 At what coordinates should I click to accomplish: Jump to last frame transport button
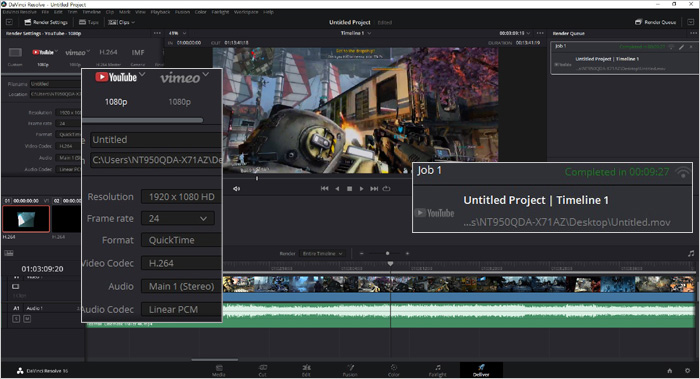tap(374, 188)
